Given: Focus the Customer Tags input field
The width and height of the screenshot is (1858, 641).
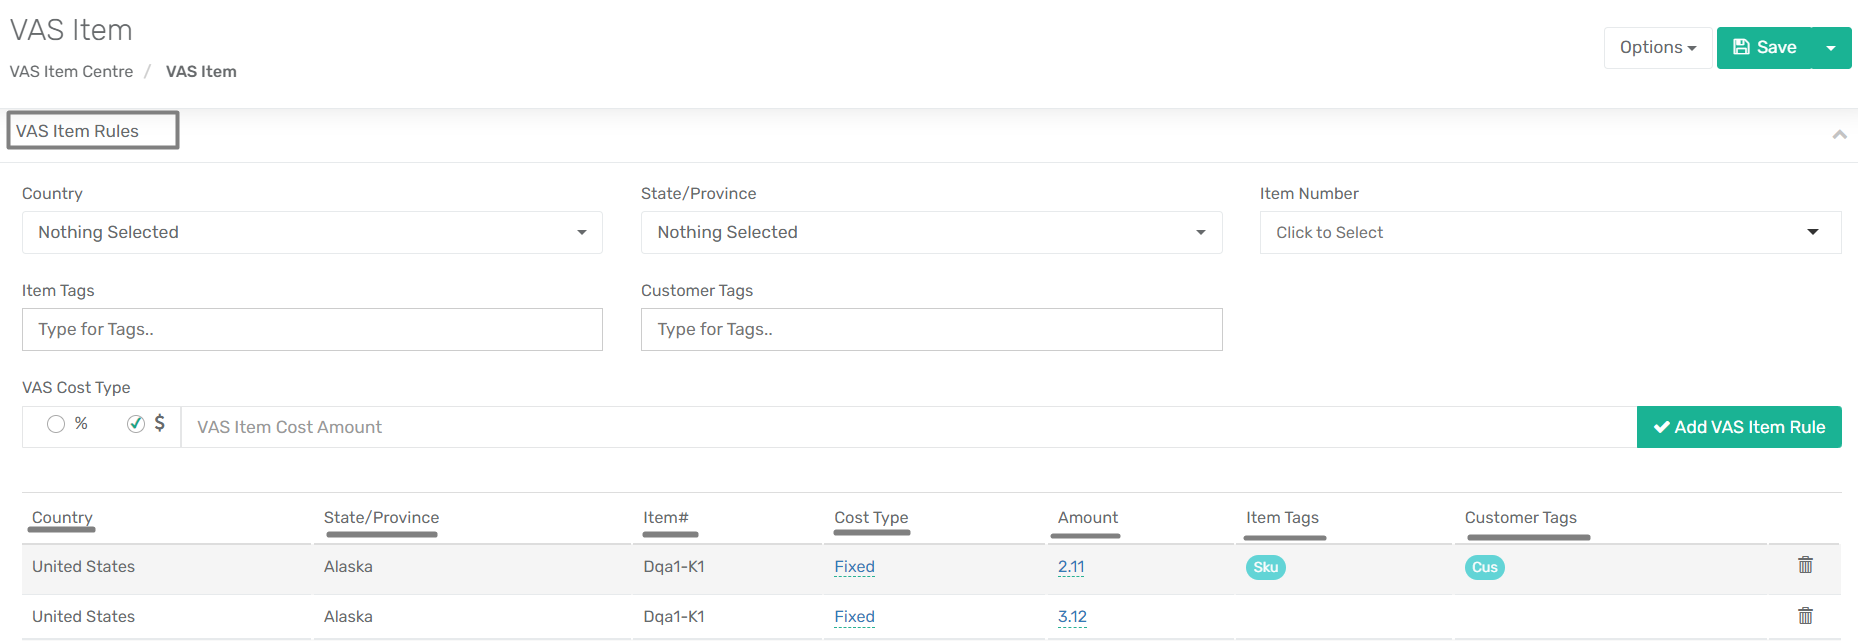Looking at the screenshot, I should tap(931, 329).
